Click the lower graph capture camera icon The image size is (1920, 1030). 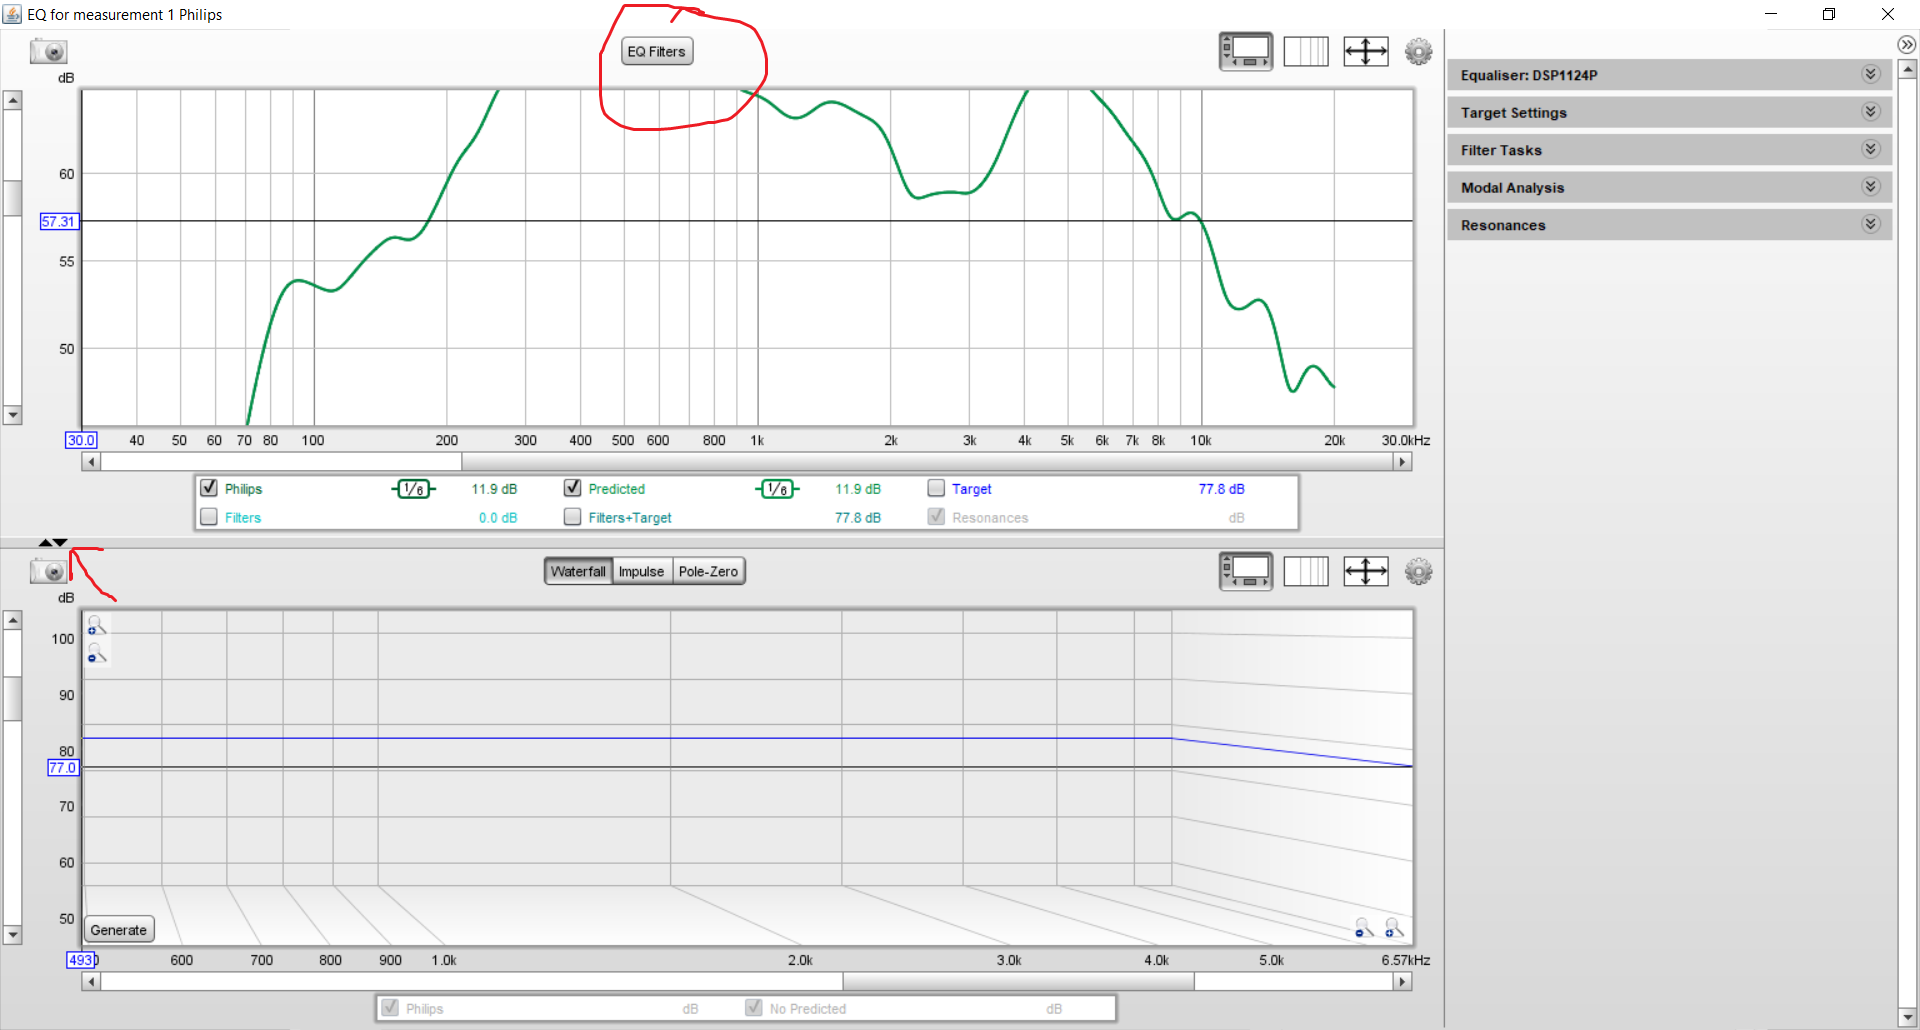pos(48,571)
